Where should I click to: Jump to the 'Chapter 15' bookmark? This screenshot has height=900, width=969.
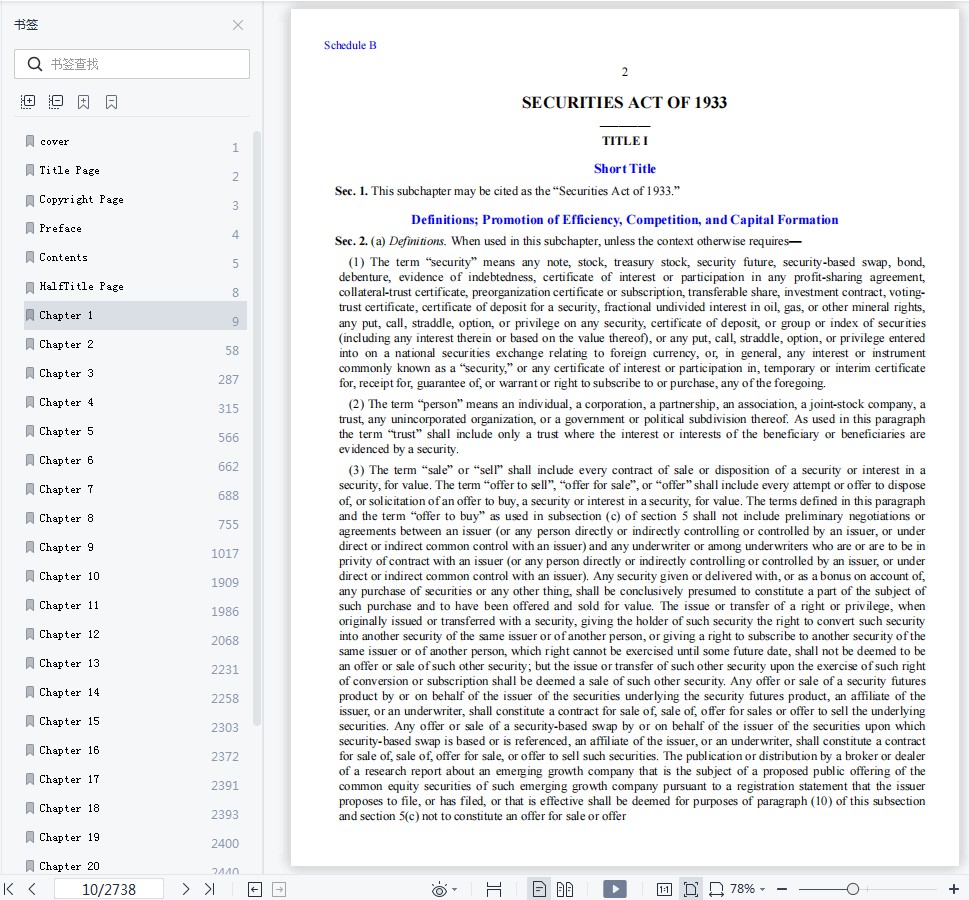click(135, 722)
